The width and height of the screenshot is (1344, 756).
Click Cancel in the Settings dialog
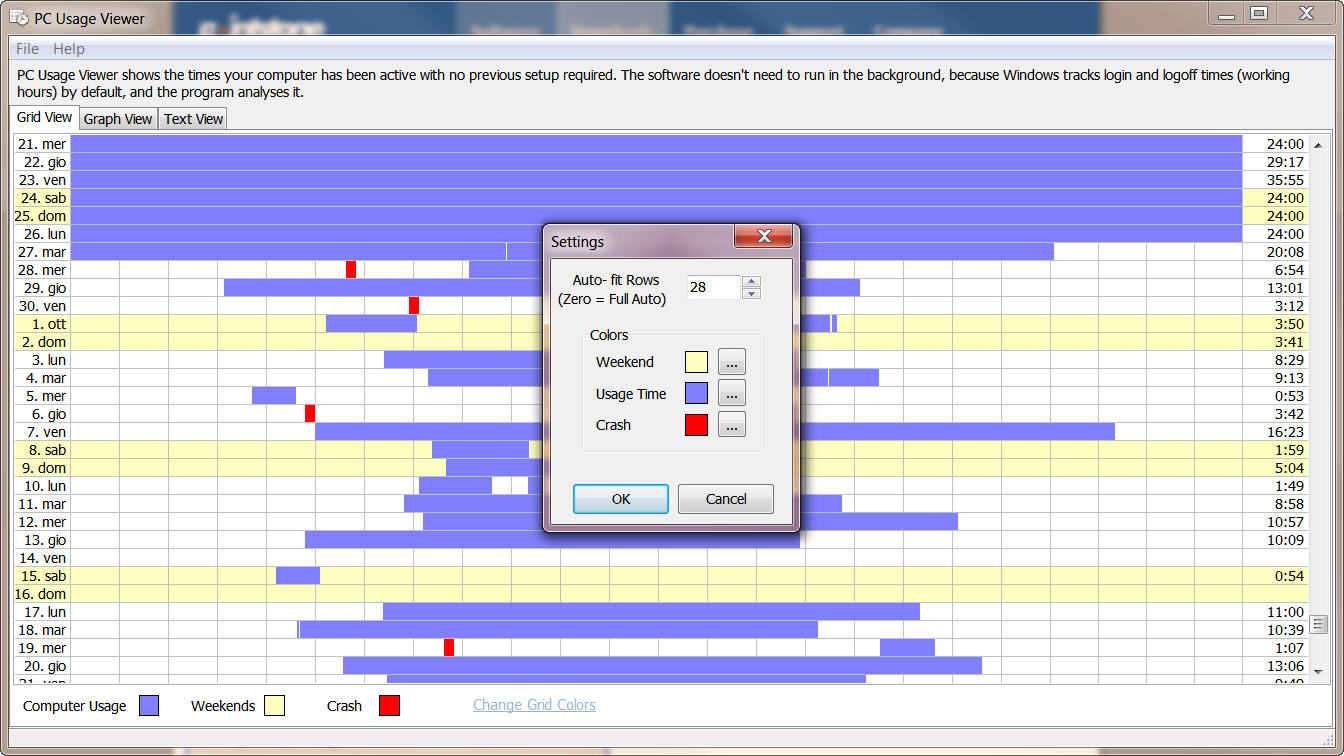pos(726,499)
